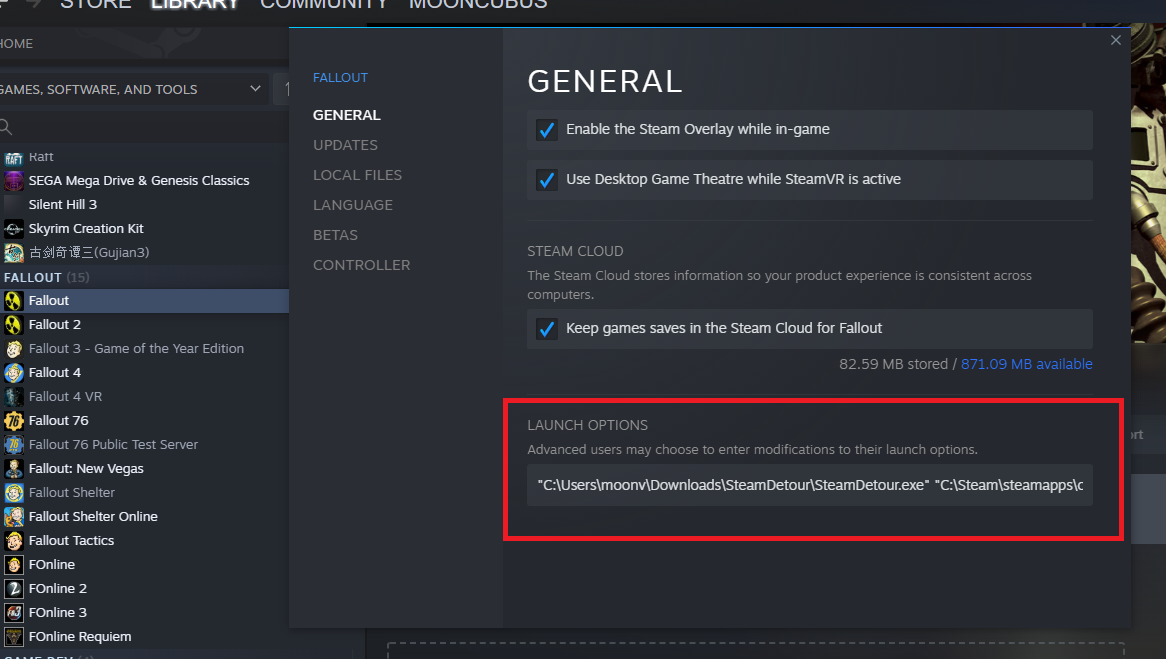
Task: Uncheck Keep games saves in Steam Cloud
Action: [546, 329]
